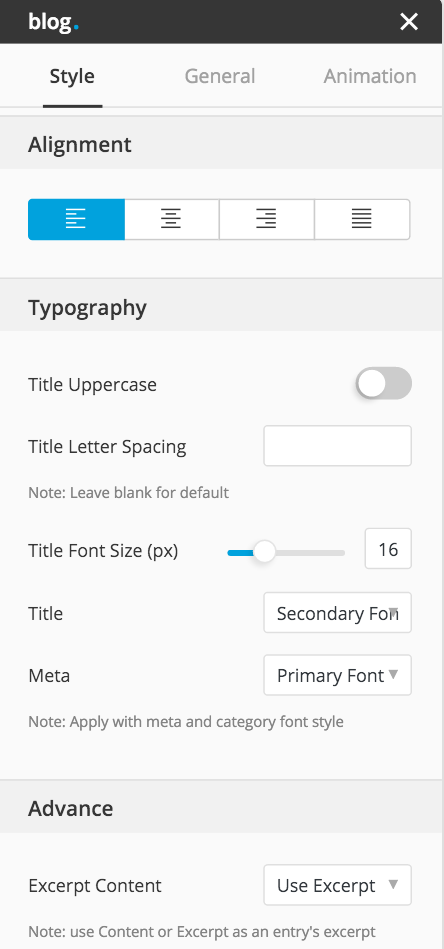Select right text alignment icon

click(266, 219)
